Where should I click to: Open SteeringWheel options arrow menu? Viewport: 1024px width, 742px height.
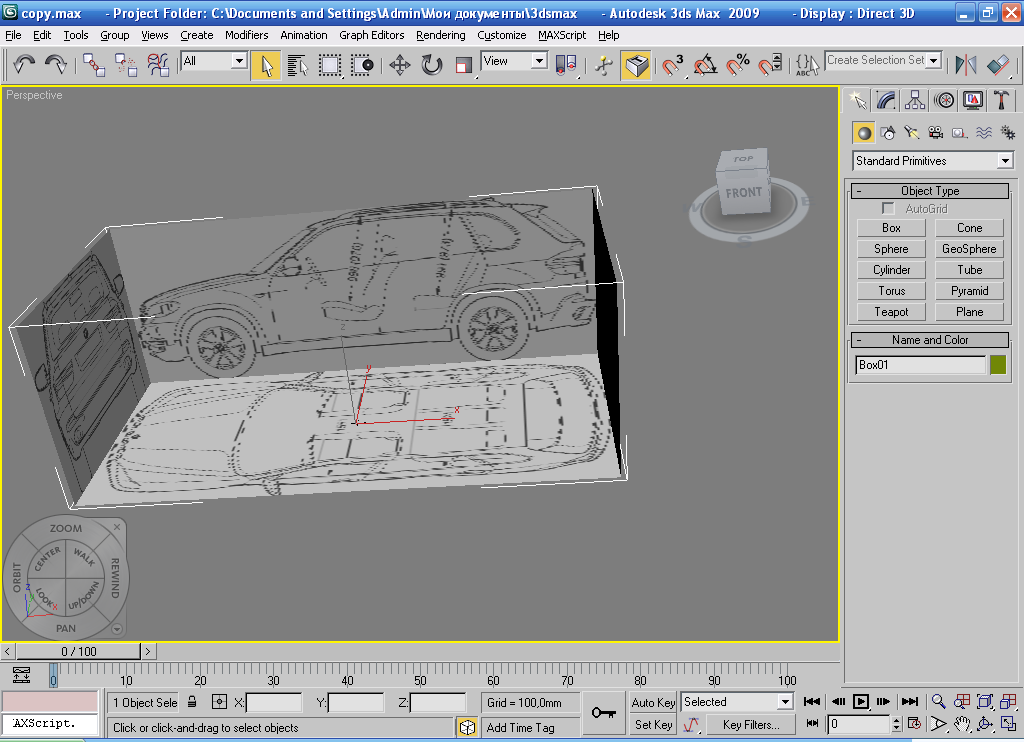[x=117, y=629]
